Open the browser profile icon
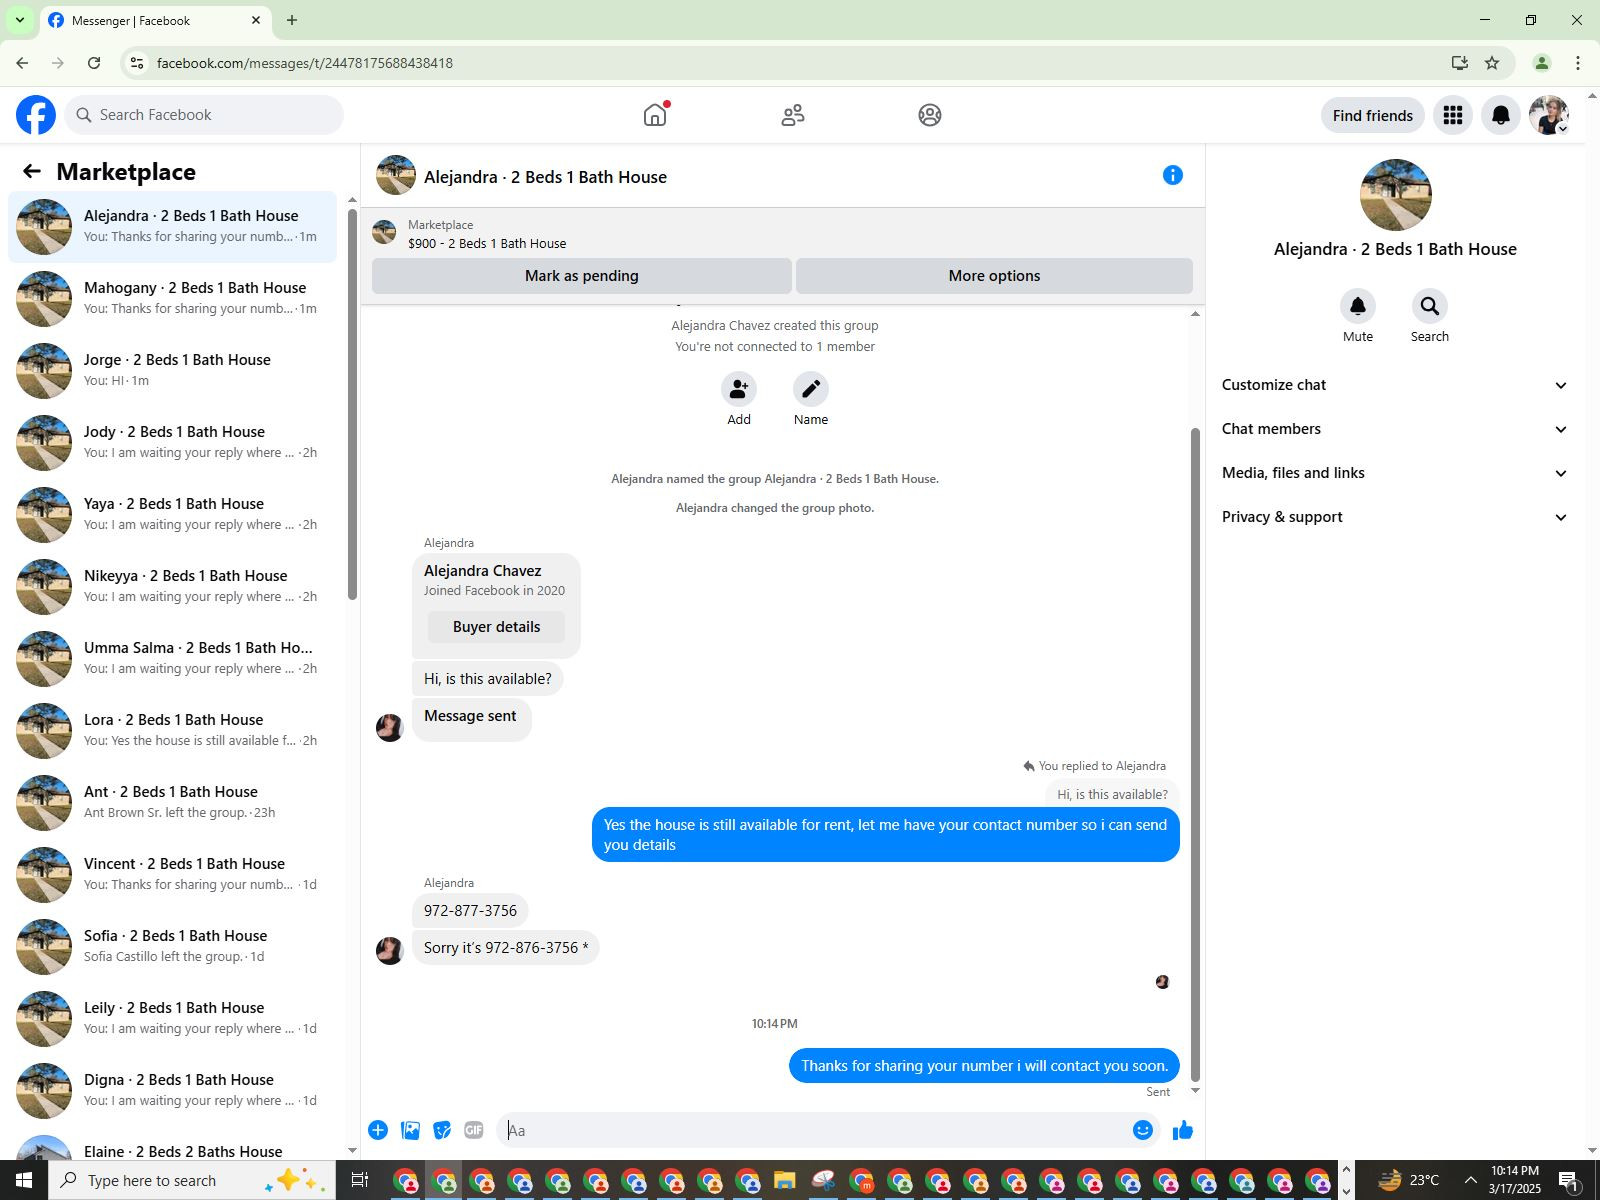Image resolution: width=1600 pixels, height=1200 pixels. (1542, 63)
